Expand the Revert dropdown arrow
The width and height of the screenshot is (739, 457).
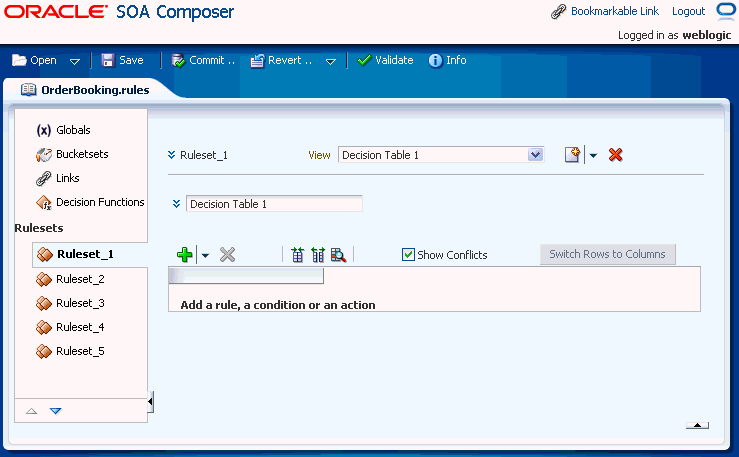(331, 61)
